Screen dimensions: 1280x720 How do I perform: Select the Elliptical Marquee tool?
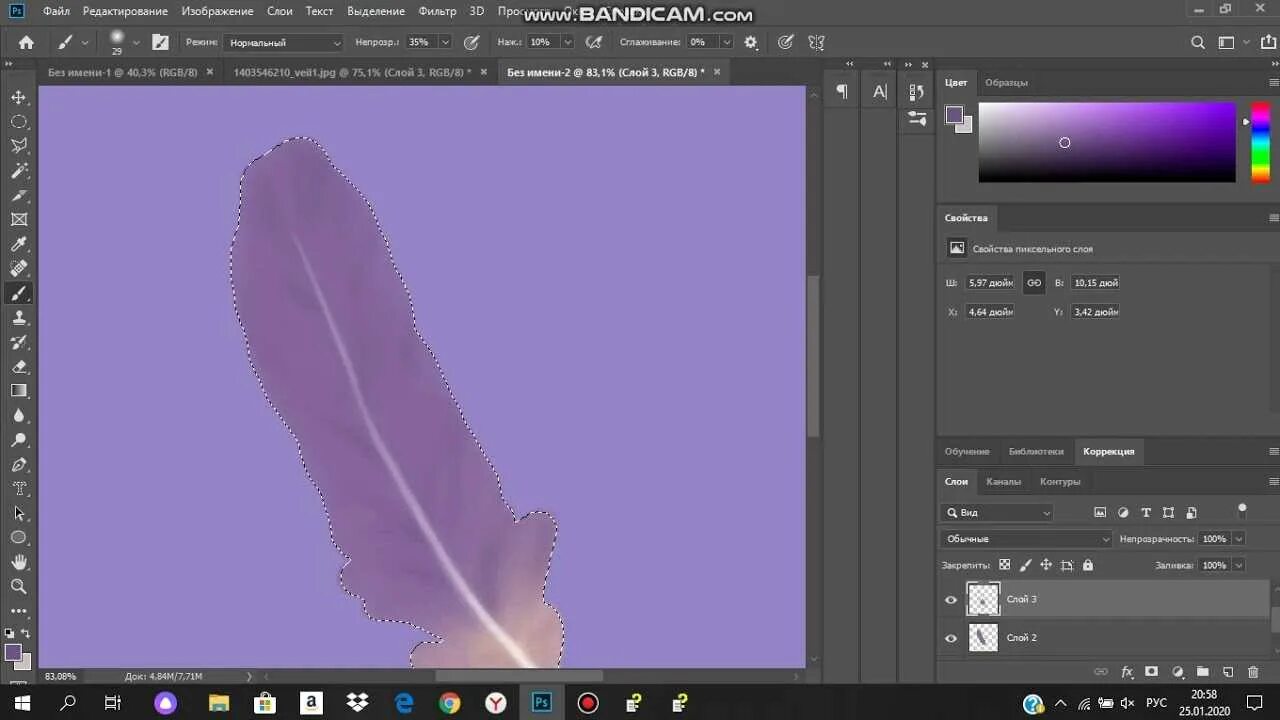pyautogui.click(x=19, y=122)
